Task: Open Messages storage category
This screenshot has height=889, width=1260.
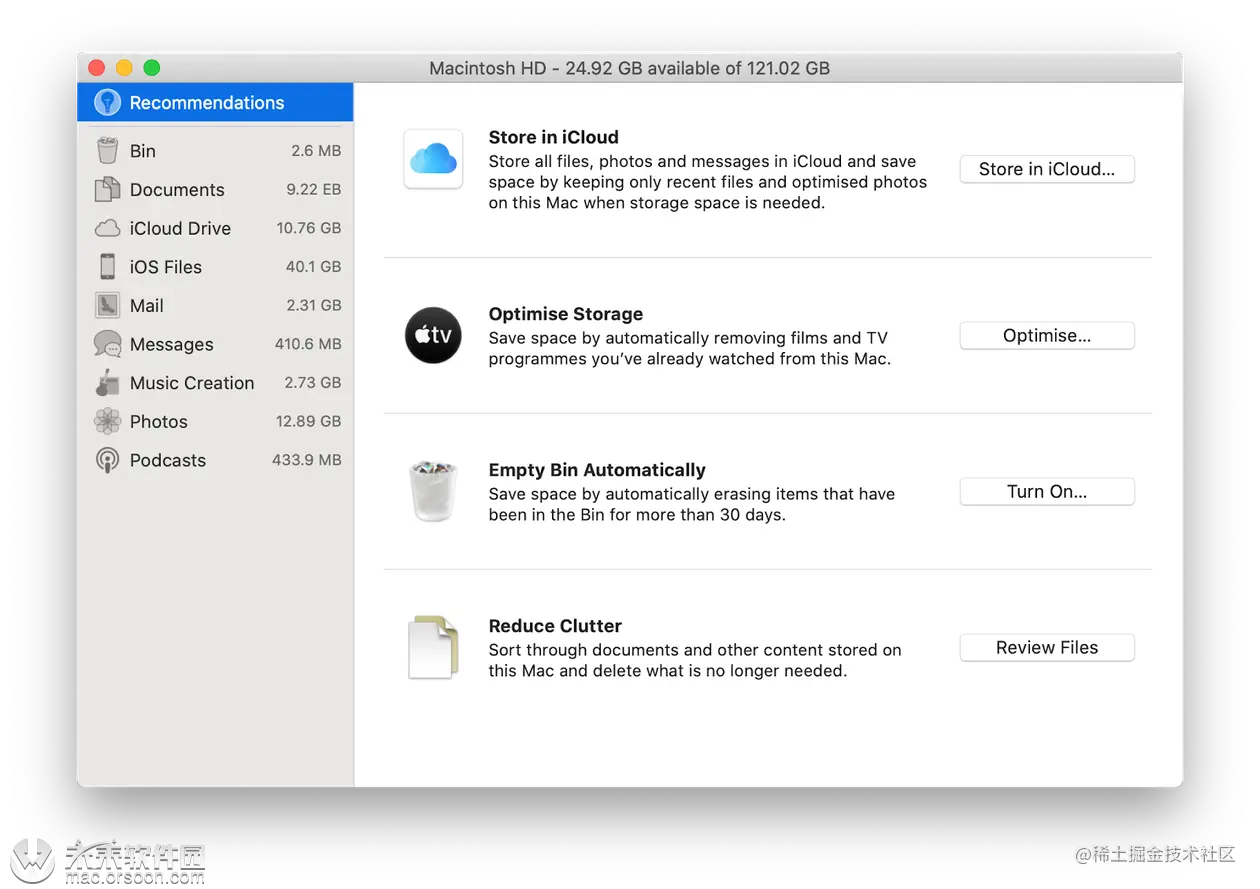Action: (215, 344)
